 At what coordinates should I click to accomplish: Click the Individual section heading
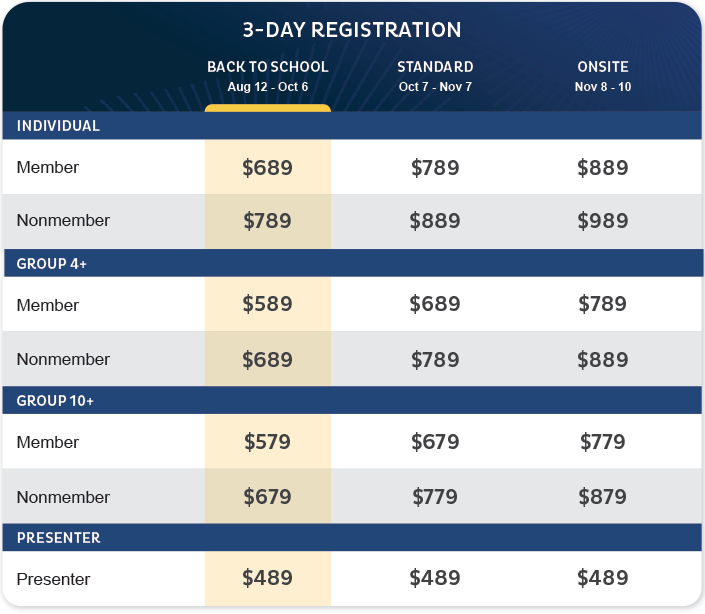58,126
